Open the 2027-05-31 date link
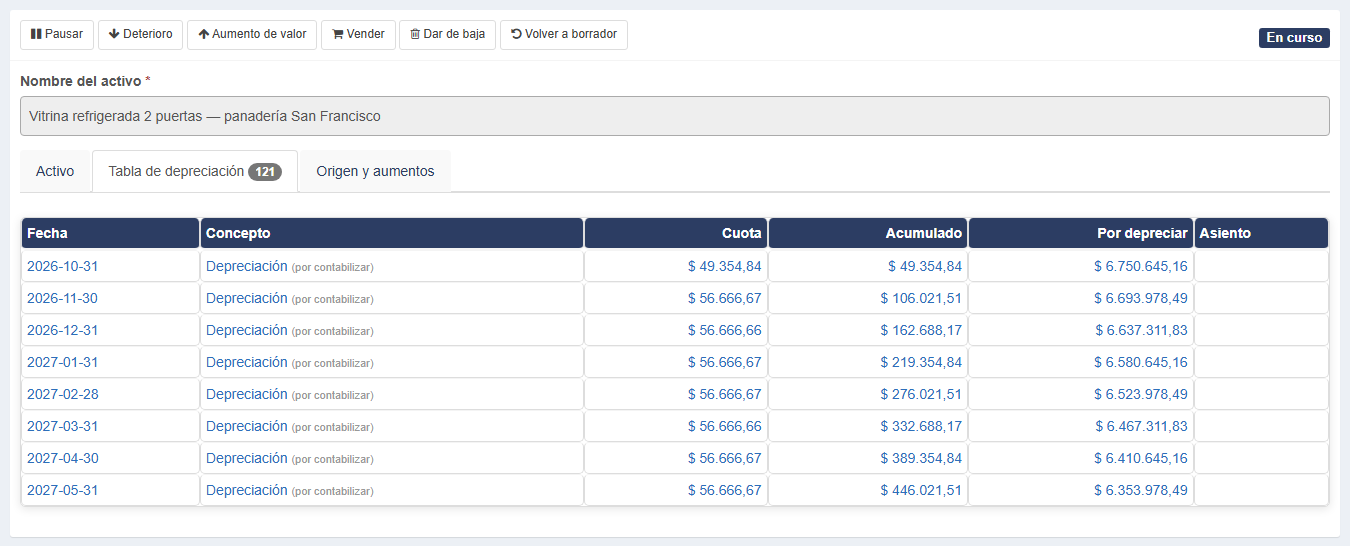 [62, 490]
